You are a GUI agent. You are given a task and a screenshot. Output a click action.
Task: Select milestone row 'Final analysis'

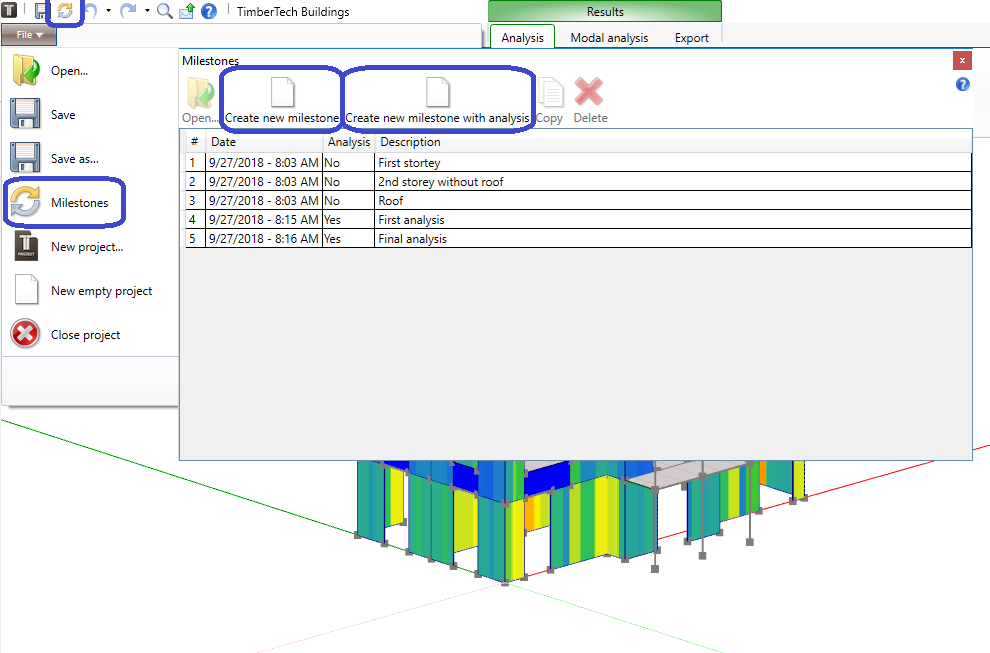578,238
